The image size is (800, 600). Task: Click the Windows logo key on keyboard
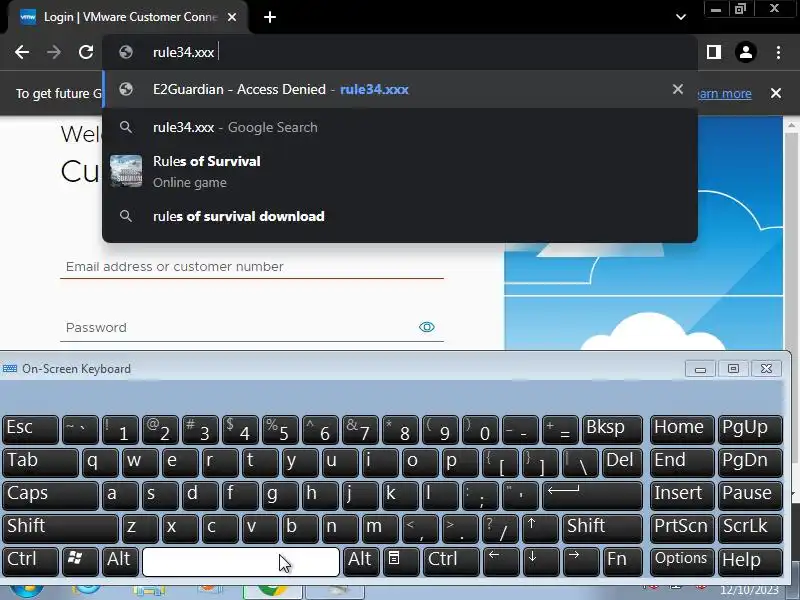80,561
